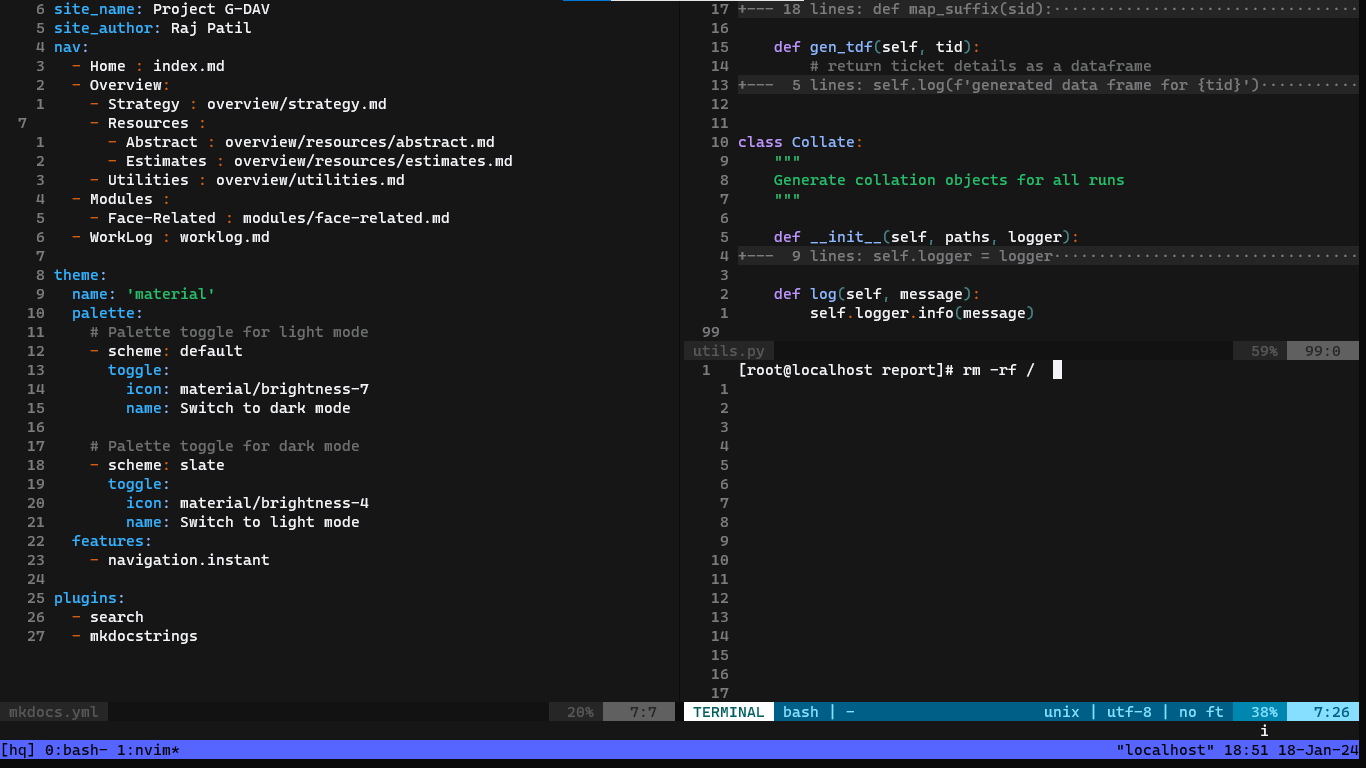The width and height of the screenshot is (1366, 768).
Task: Expand fold '5 lines: self.log(f'generated data frame'
Action: pyautogui.click(x=1048, y=85)
